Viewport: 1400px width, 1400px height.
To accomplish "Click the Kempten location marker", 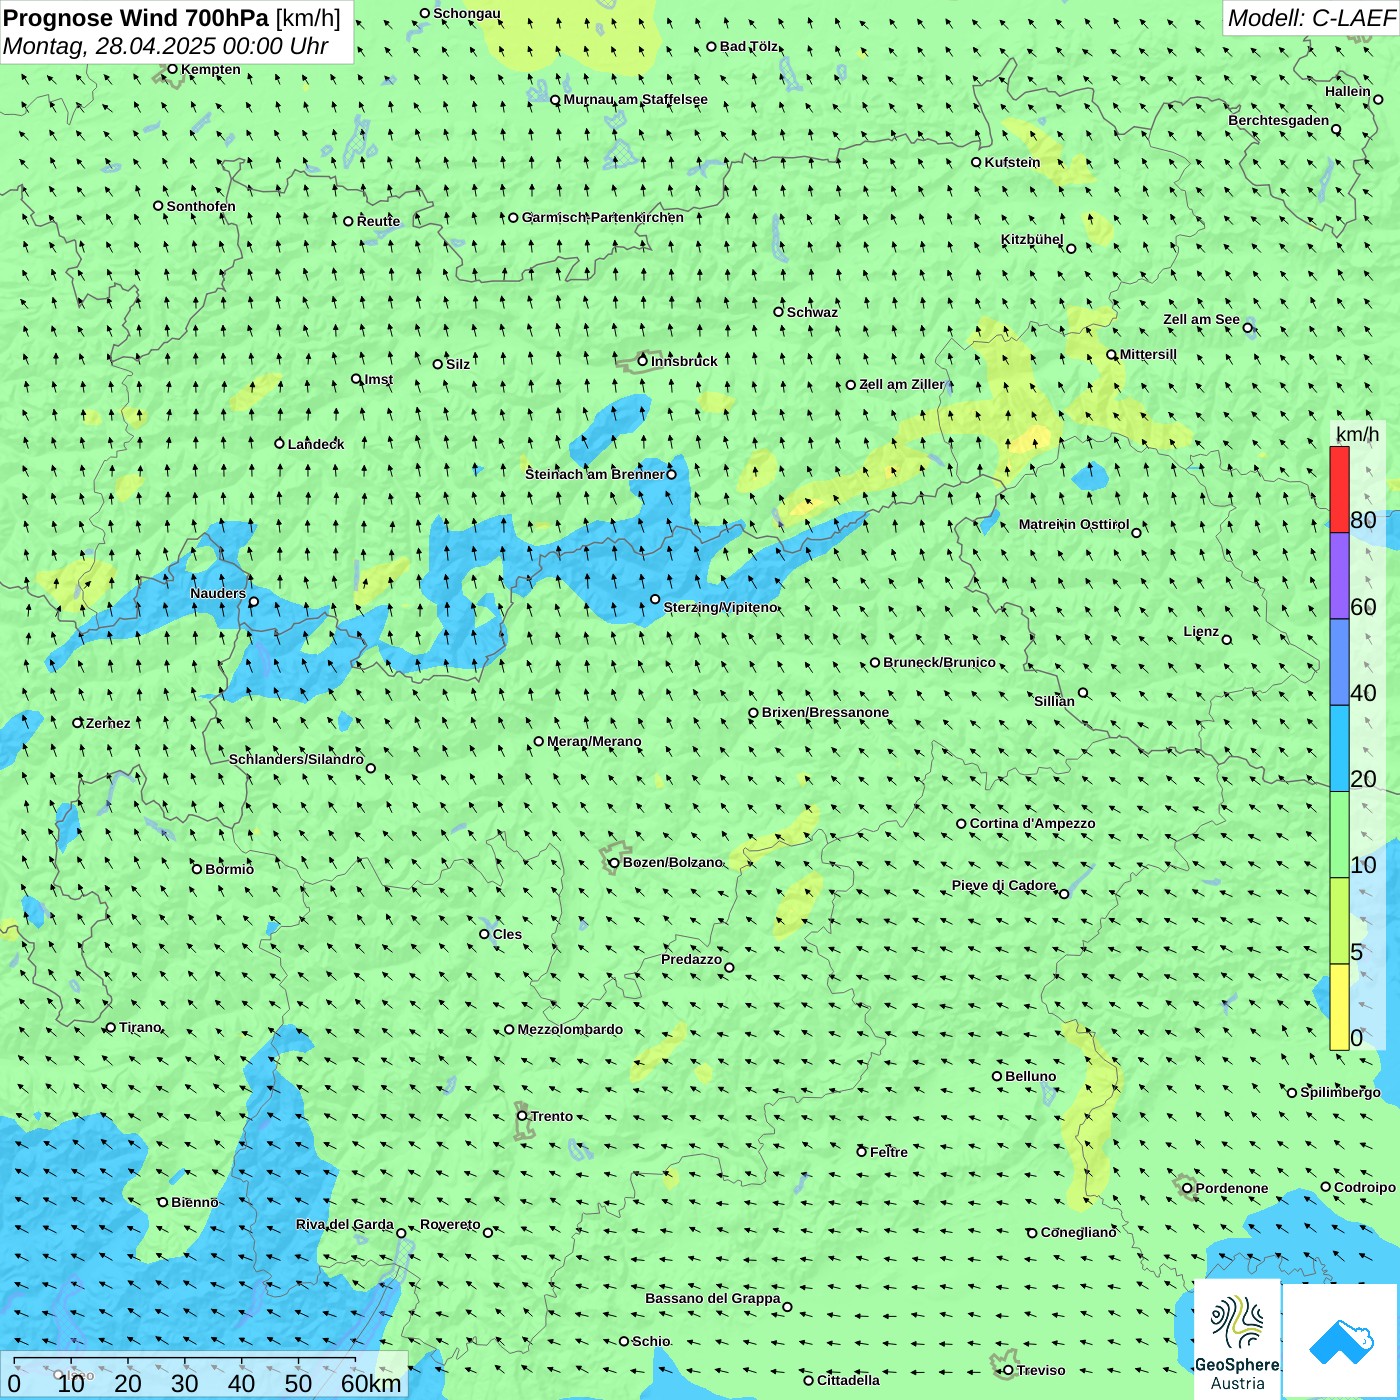I will (172, 69).
